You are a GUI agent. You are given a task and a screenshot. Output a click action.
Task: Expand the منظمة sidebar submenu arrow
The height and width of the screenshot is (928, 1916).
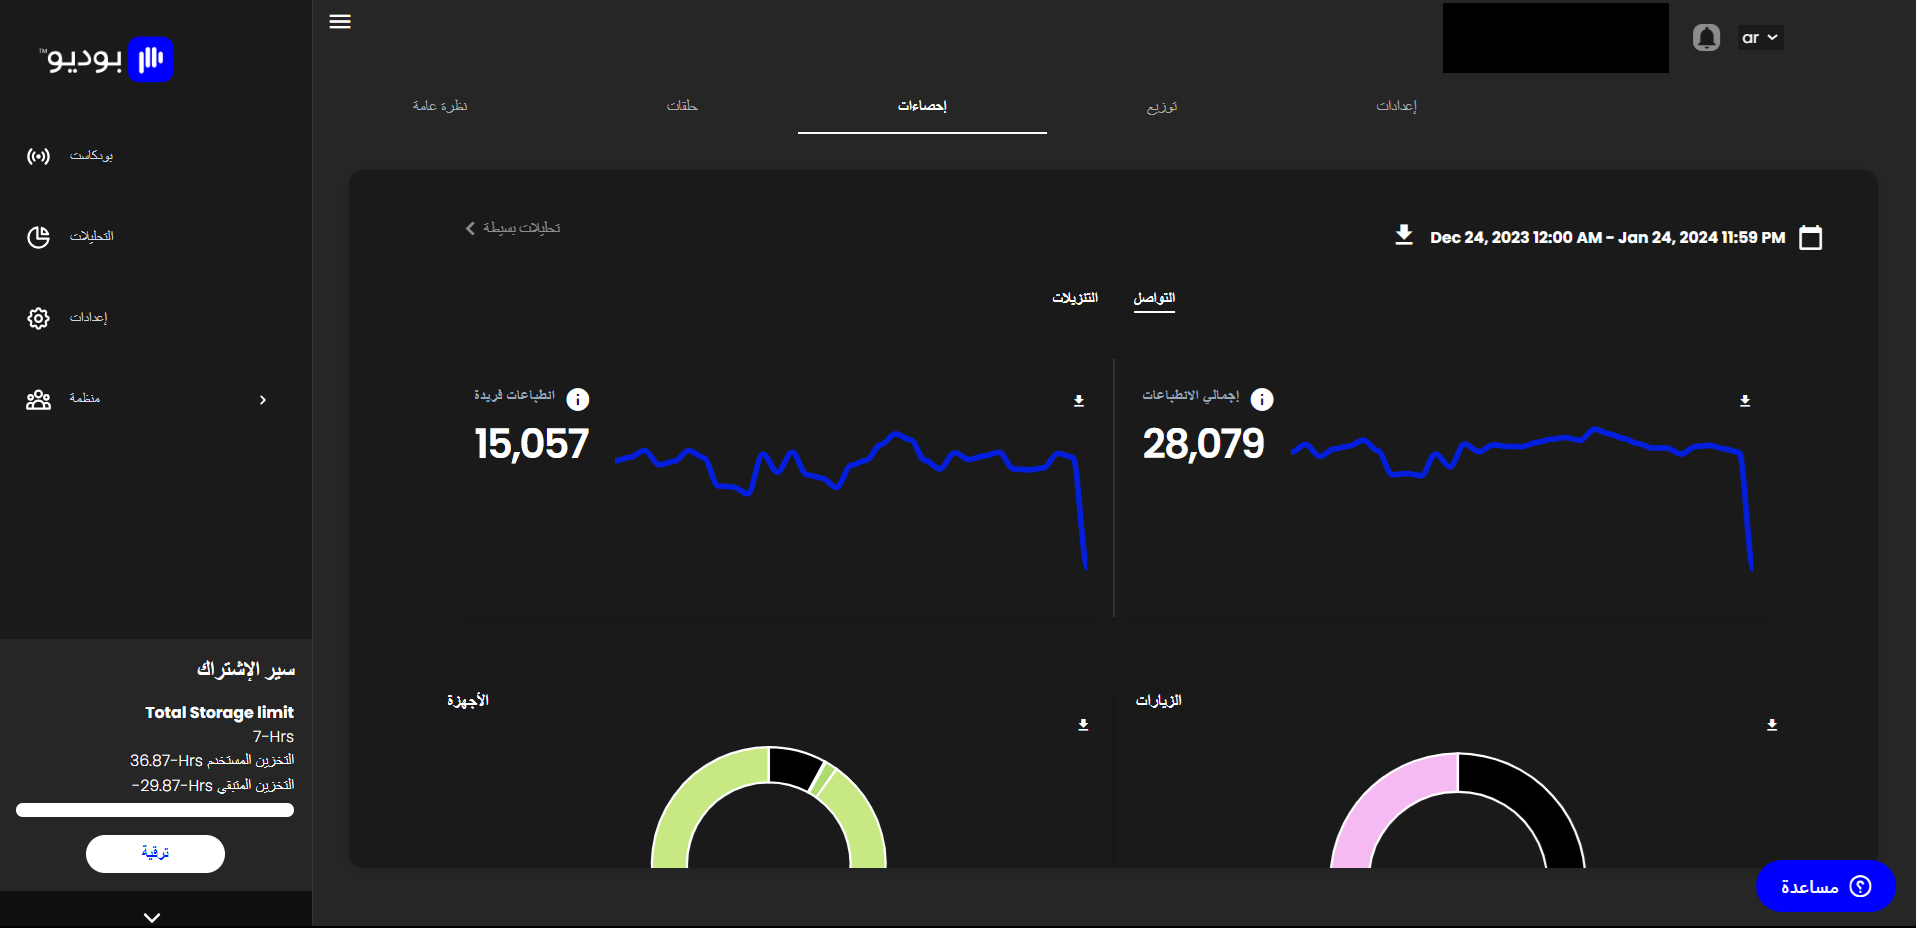[263, 400]
